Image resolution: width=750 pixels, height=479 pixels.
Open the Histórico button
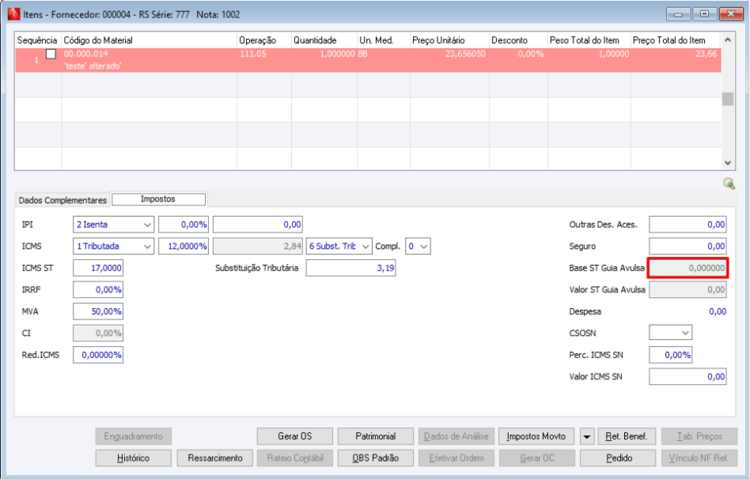(133, 458)
